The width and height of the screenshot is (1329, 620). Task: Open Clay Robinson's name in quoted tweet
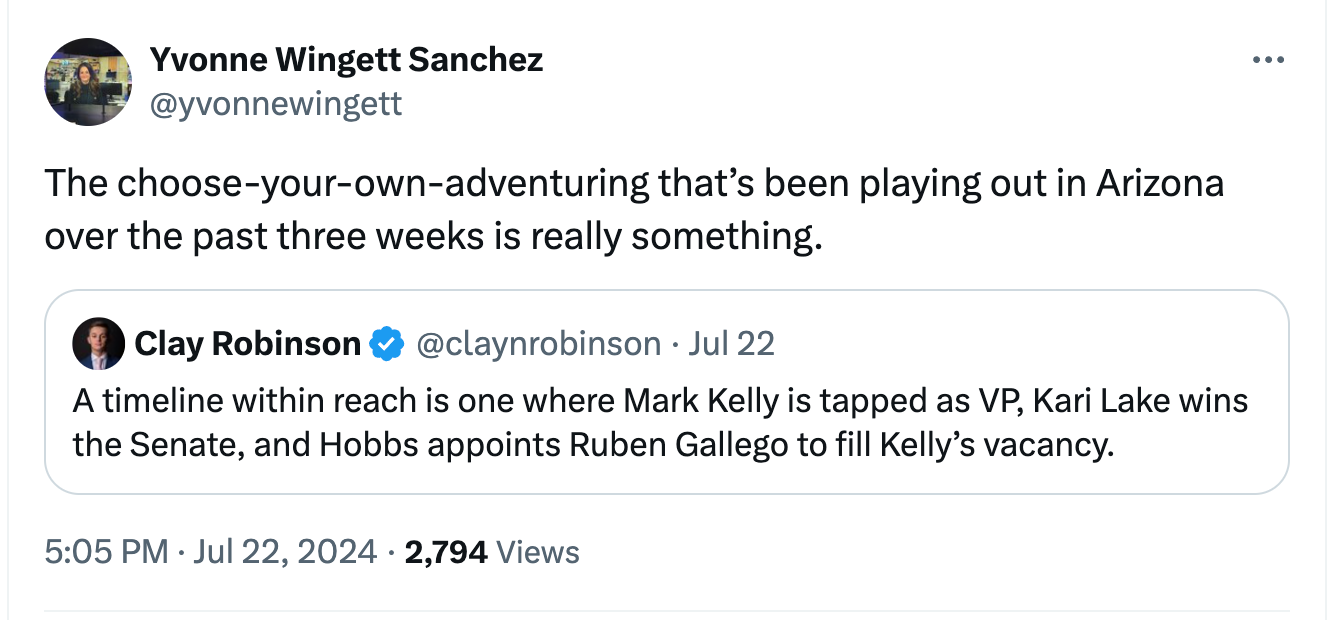247,344
